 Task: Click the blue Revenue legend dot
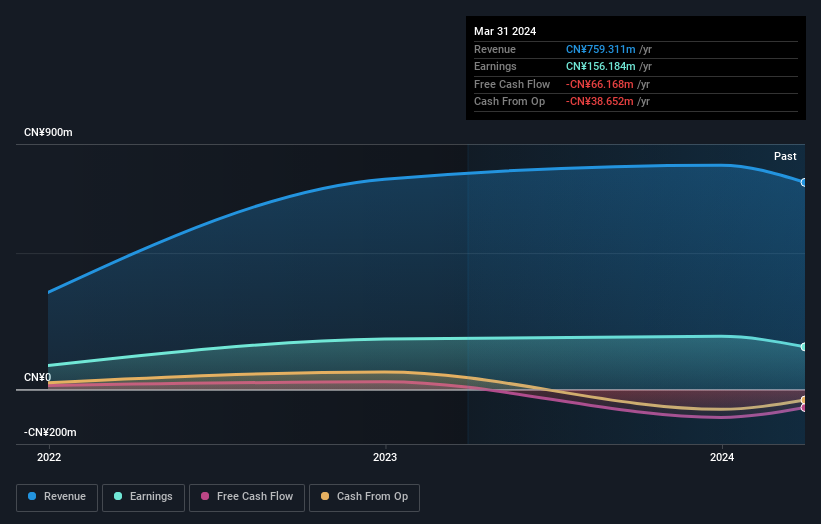coord(32,496)
